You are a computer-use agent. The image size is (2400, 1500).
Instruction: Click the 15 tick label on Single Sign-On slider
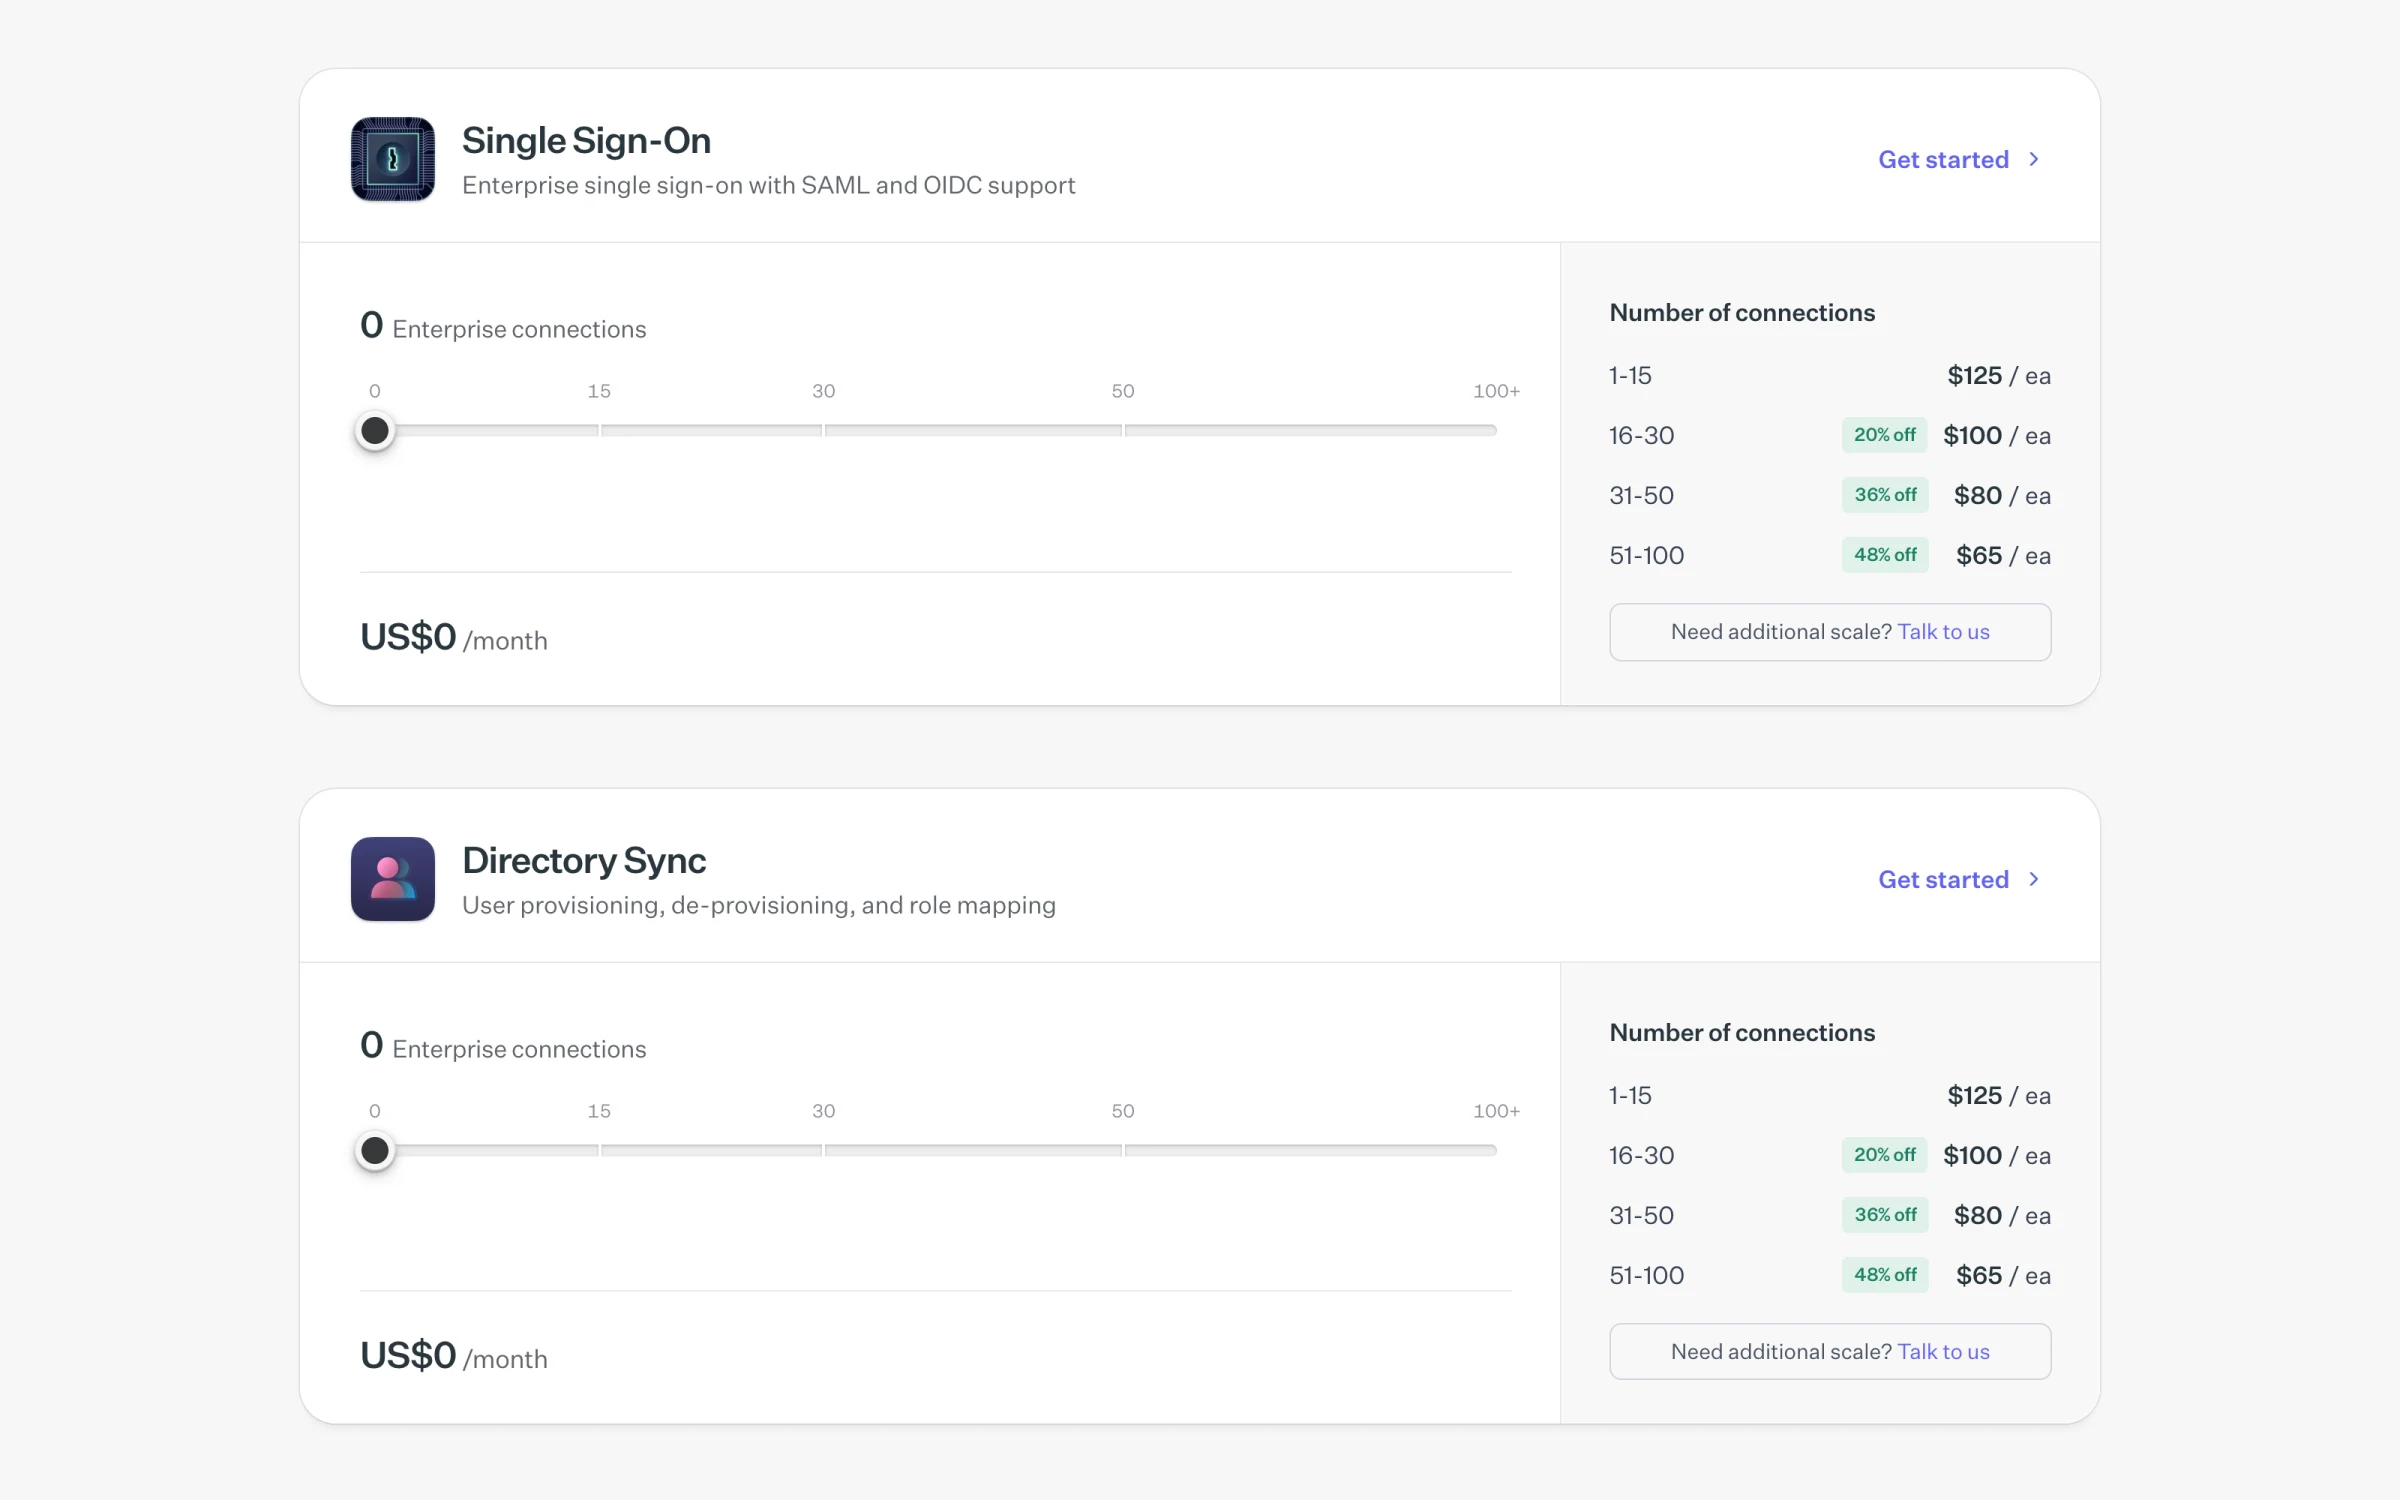tap(599, 391)
